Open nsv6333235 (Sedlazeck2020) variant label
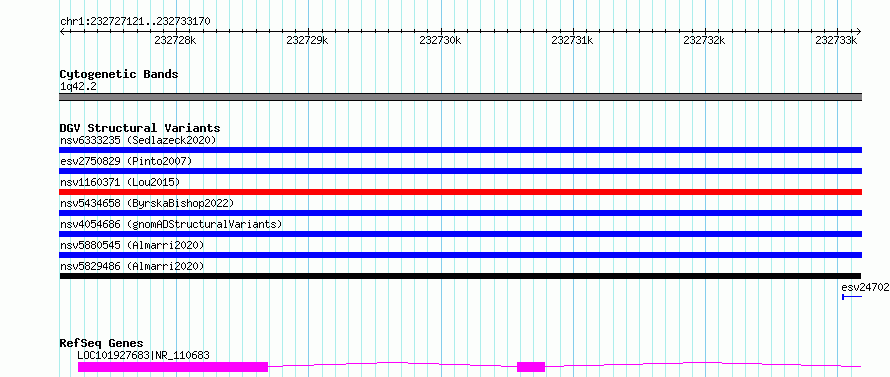Image resolution: width=890 pixels, height=377 pixels. click(138, 140)
